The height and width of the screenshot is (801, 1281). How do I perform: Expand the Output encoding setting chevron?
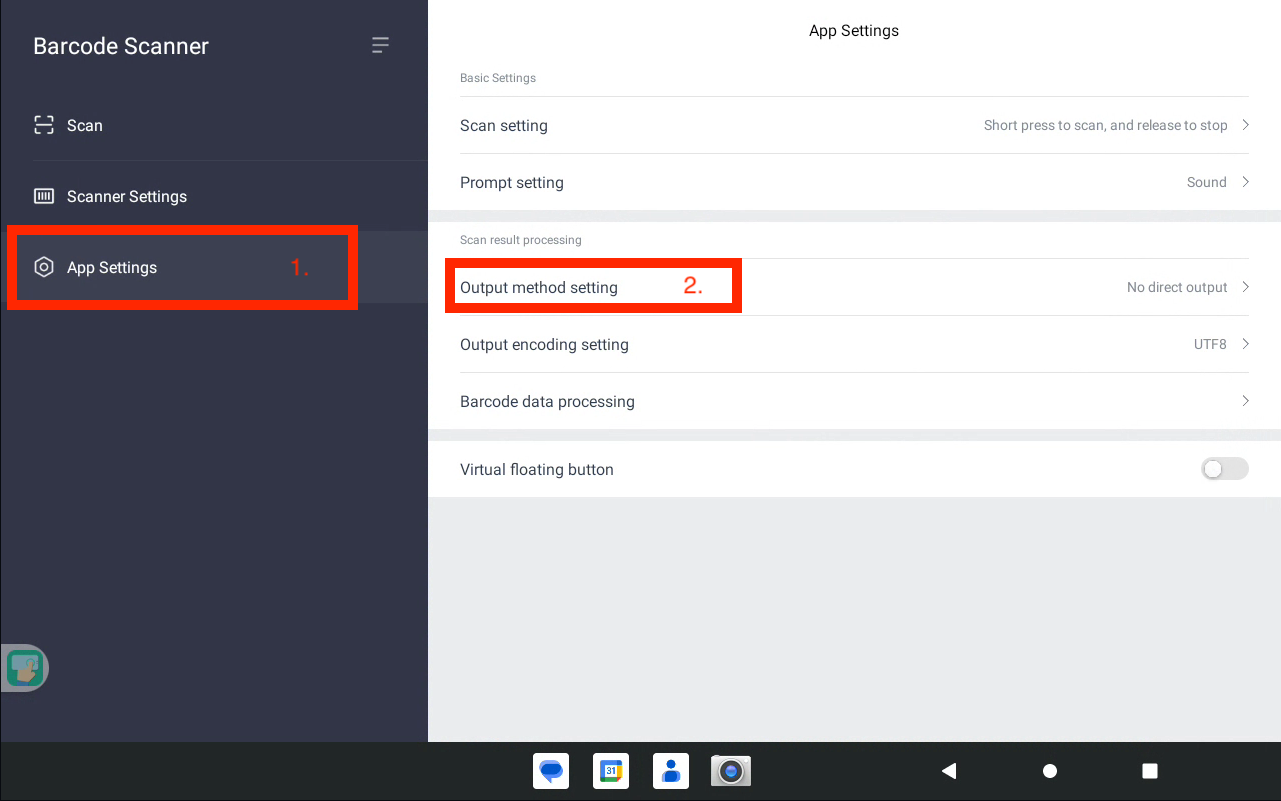(1246, 344)
